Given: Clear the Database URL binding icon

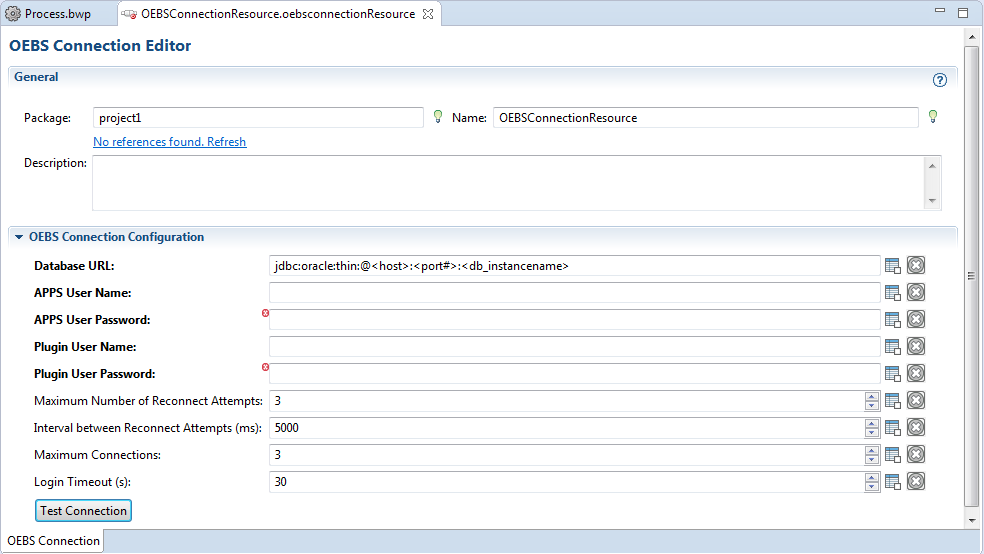Looking at the screenshot, I should pos(916,265).
